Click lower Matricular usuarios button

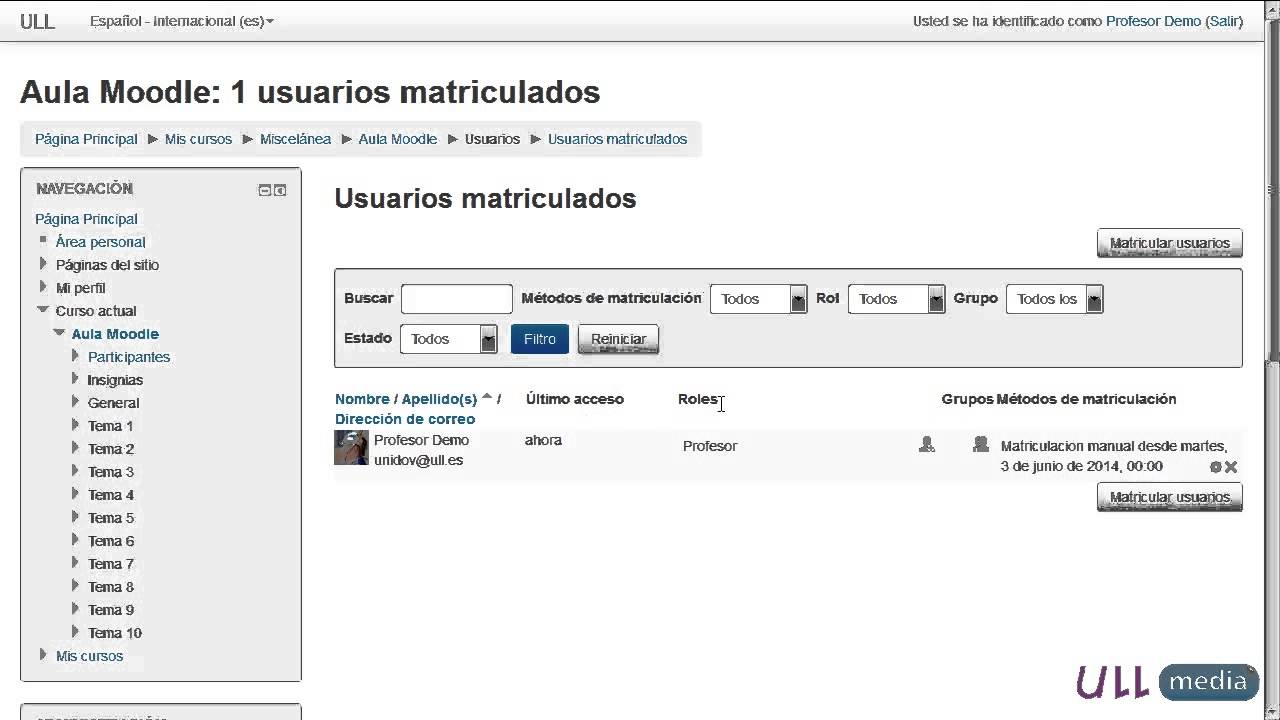tap(1169, 497)
